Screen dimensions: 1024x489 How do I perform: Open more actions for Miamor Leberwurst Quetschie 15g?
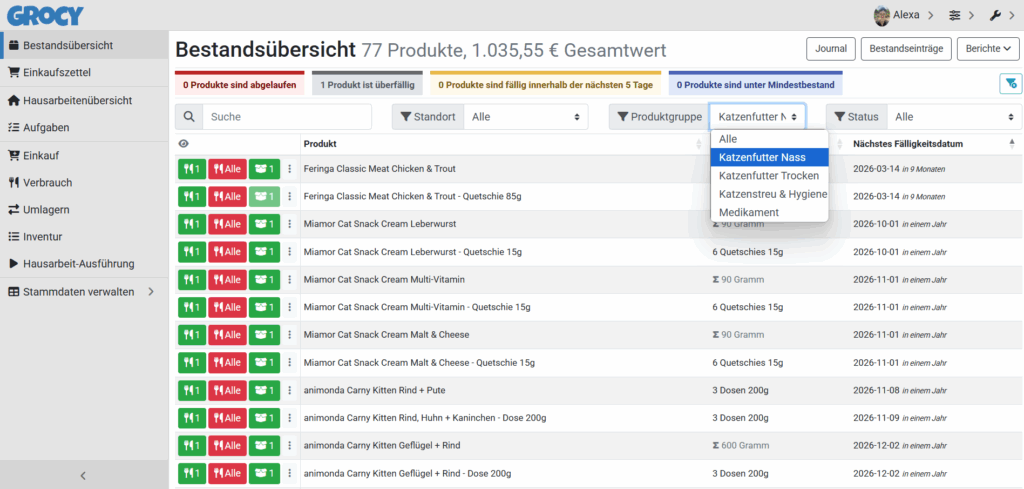[x=290, y=251]
